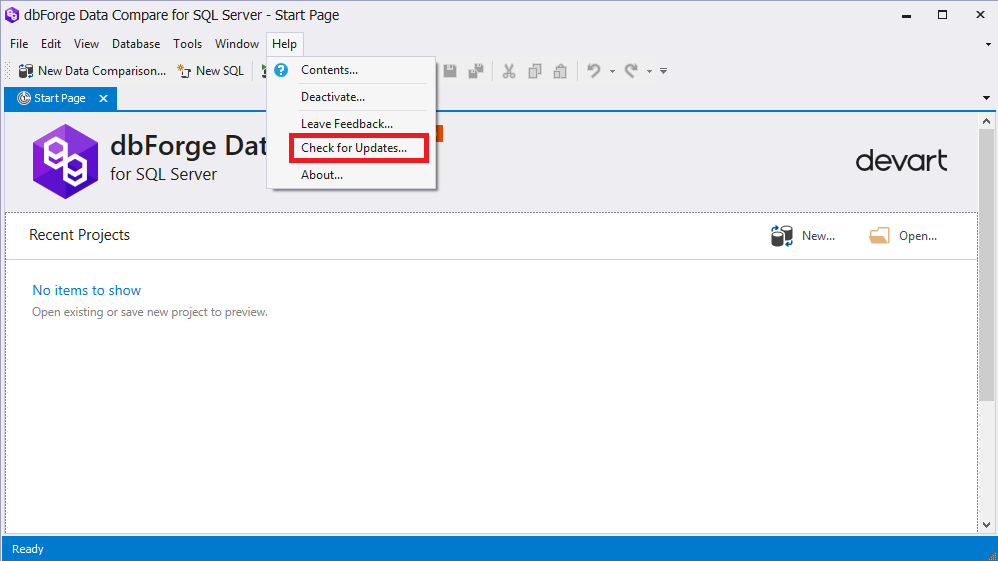Close the Start Page tab
Viewport: 998px width, 561px height.
[x=103, y=98]
